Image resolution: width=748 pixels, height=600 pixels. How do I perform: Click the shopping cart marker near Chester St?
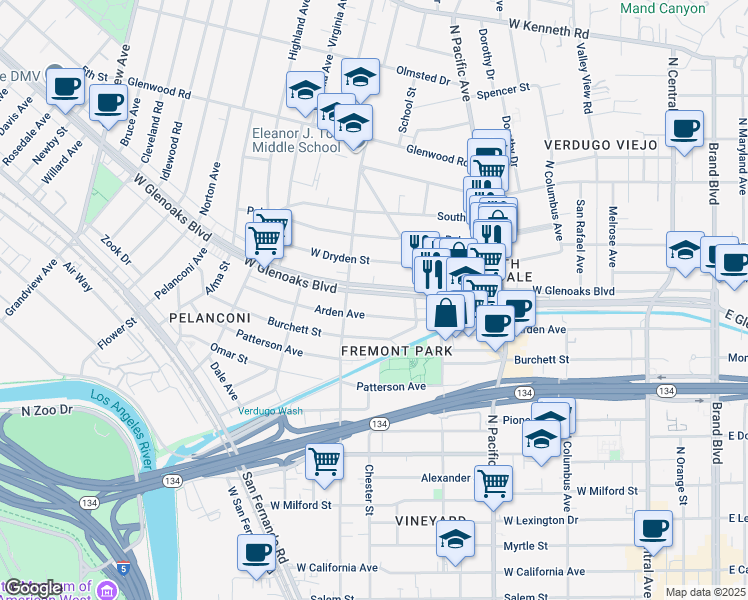coord(324,463)
